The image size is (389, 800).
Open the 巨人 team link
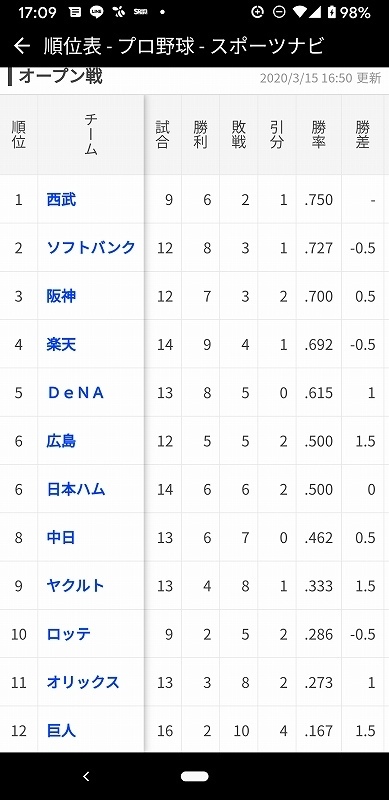click(x=61, y=731)
